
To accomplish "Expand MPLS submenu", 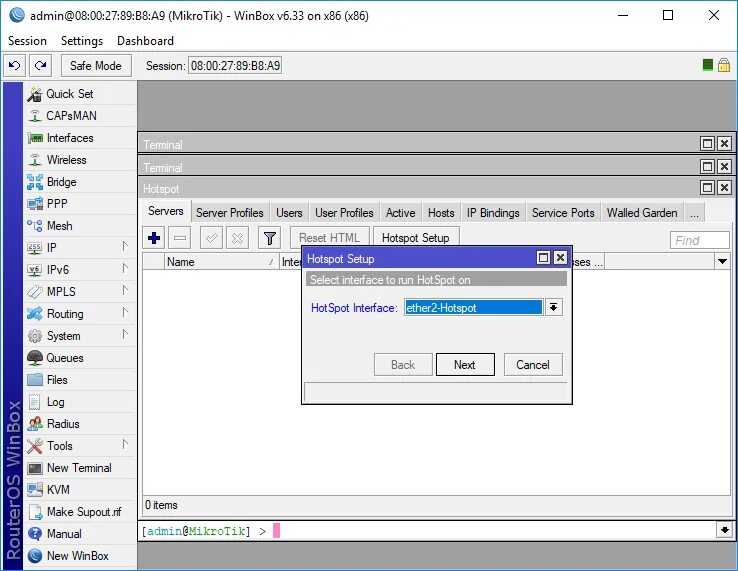I will click(125, 290).
